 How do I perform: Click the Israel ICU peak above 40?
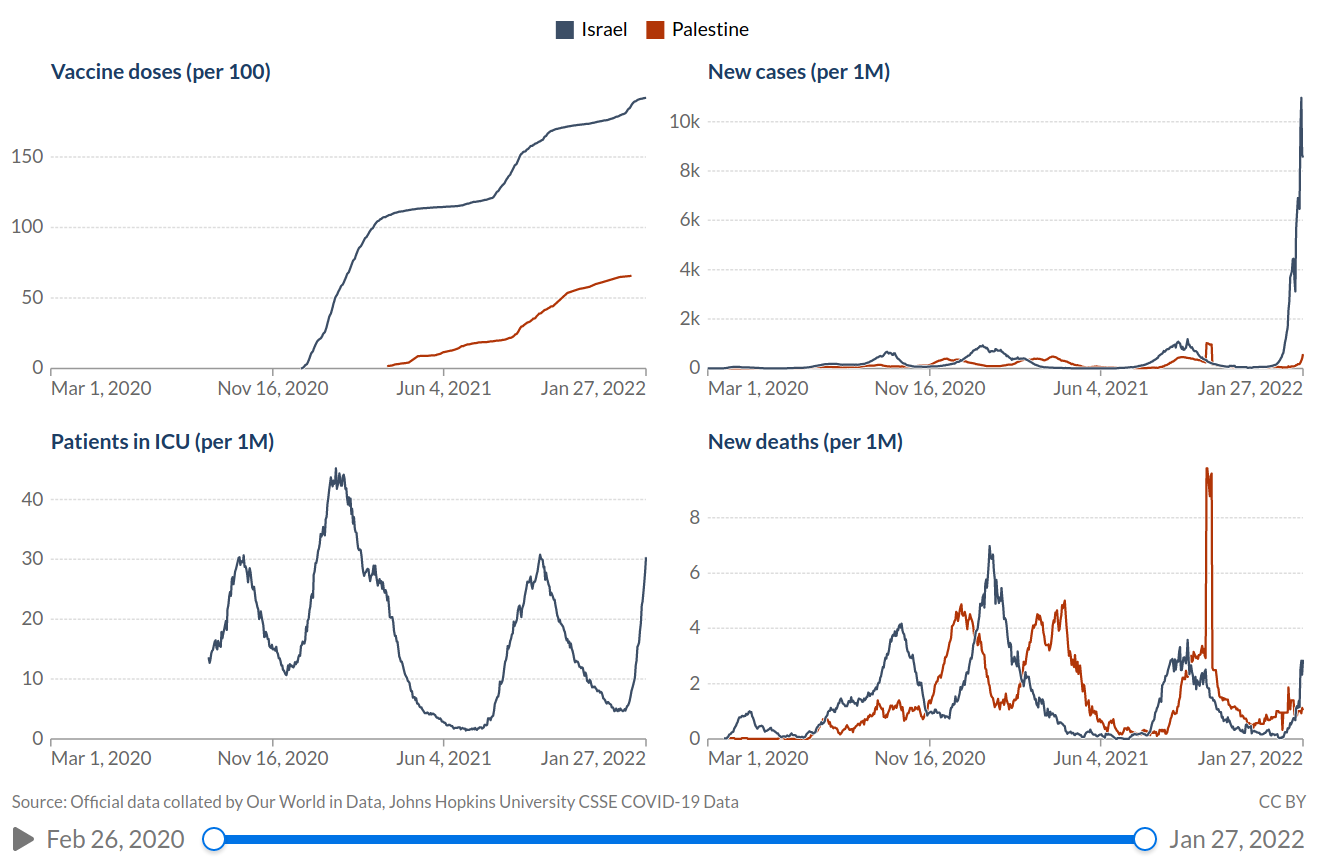[x=337, y=470]
